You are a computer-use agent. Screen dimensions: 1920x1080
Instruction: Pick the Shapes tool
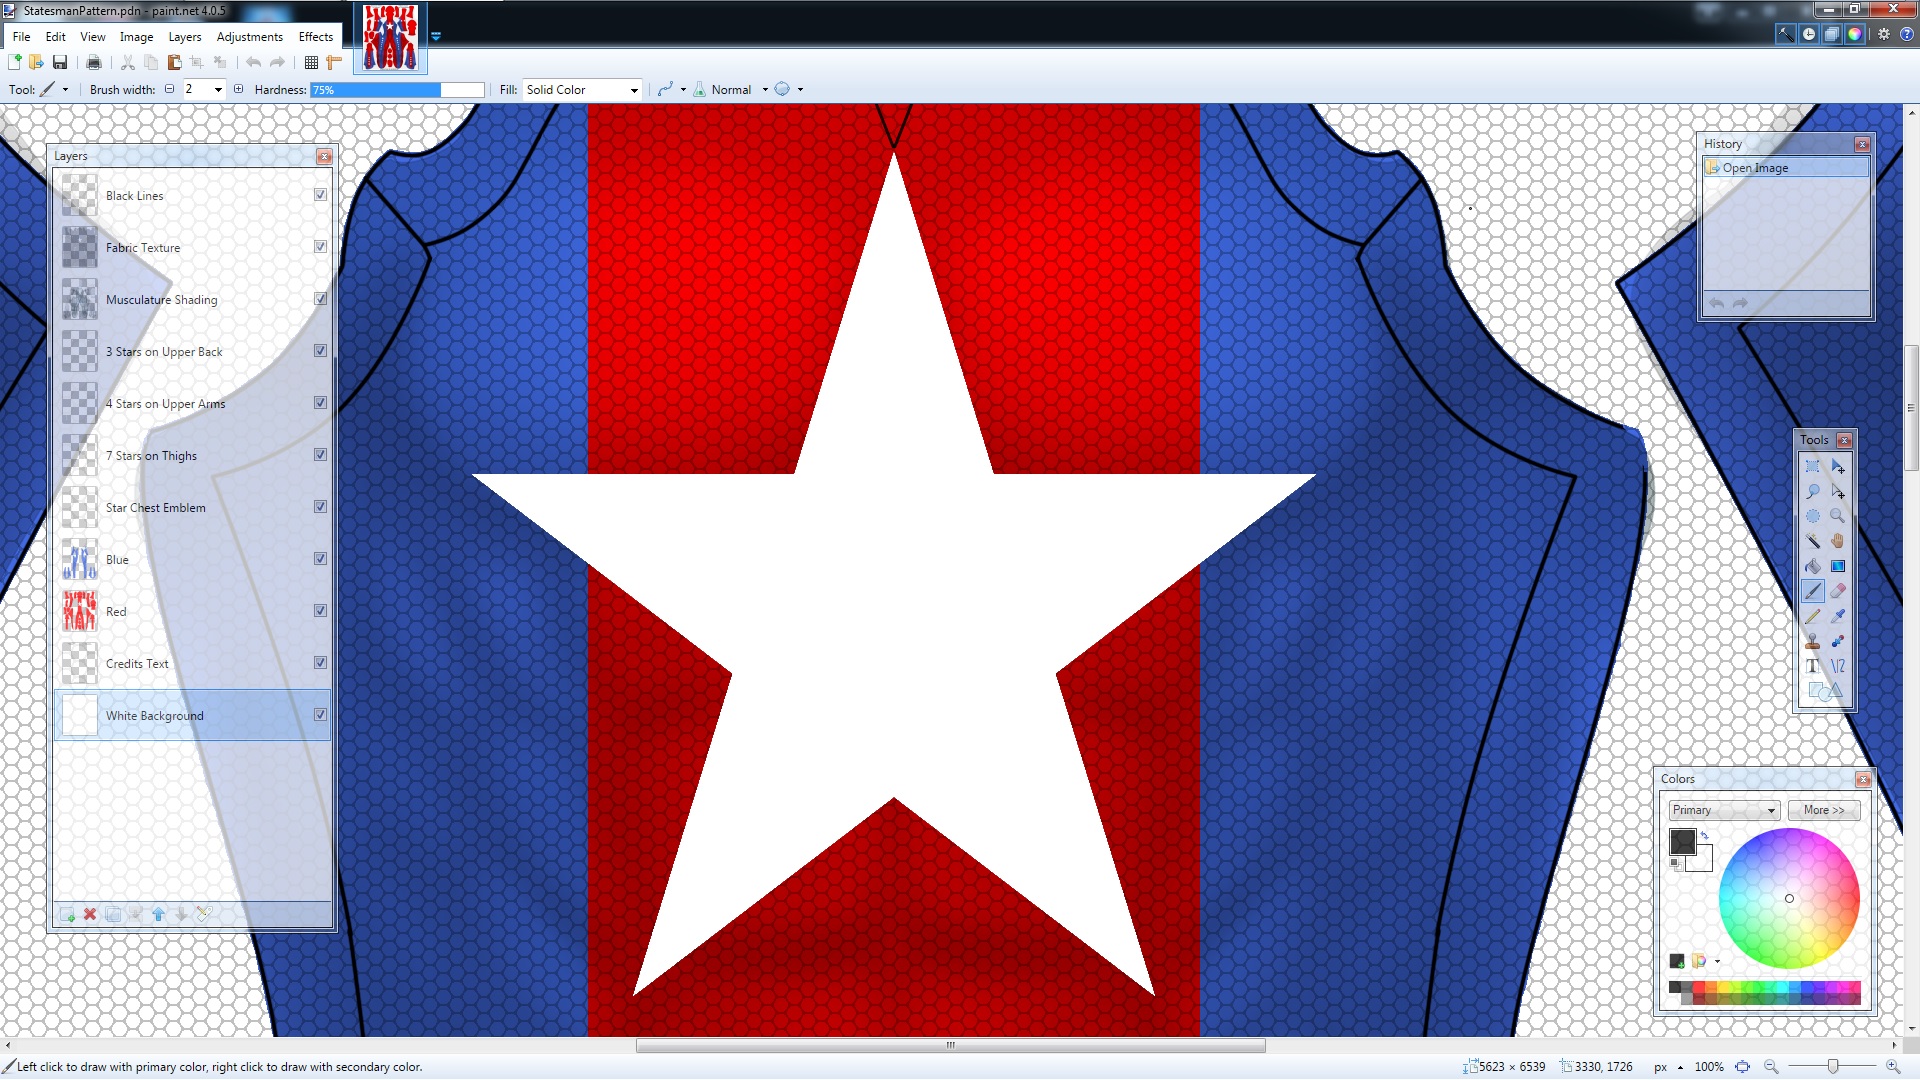pos(1825,691)
